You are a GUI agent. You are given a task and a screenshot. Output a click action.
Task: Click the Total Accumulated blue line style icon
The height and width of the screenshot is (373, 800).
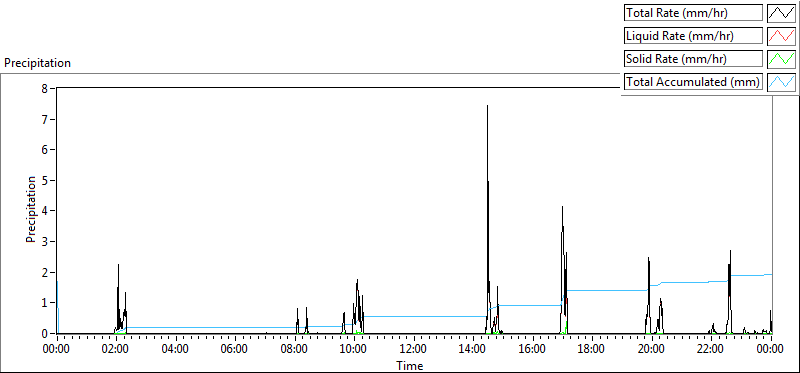pos(782,82)
